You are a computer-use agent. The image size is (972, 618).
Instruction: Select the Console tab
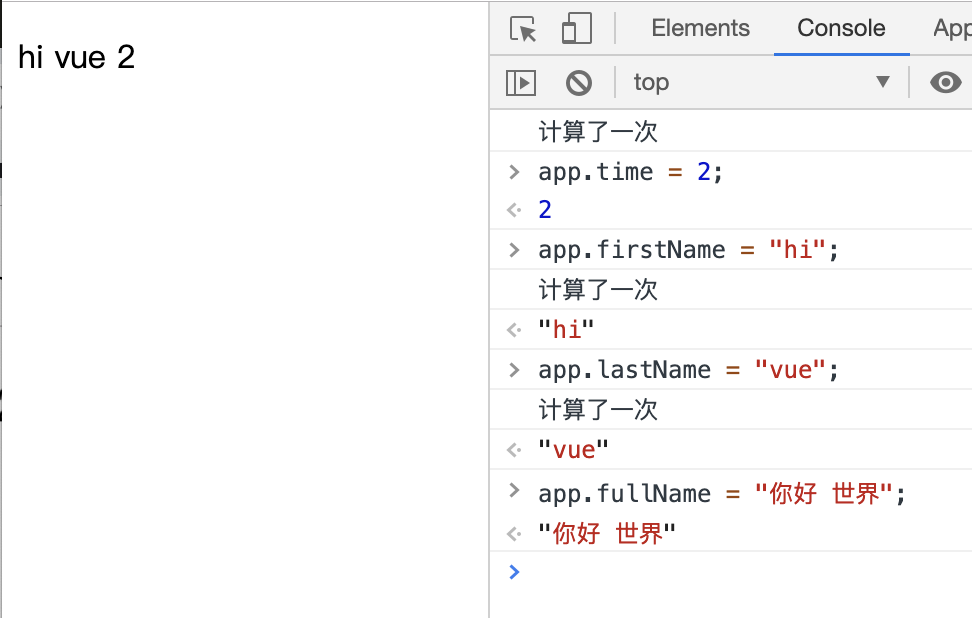841,28
